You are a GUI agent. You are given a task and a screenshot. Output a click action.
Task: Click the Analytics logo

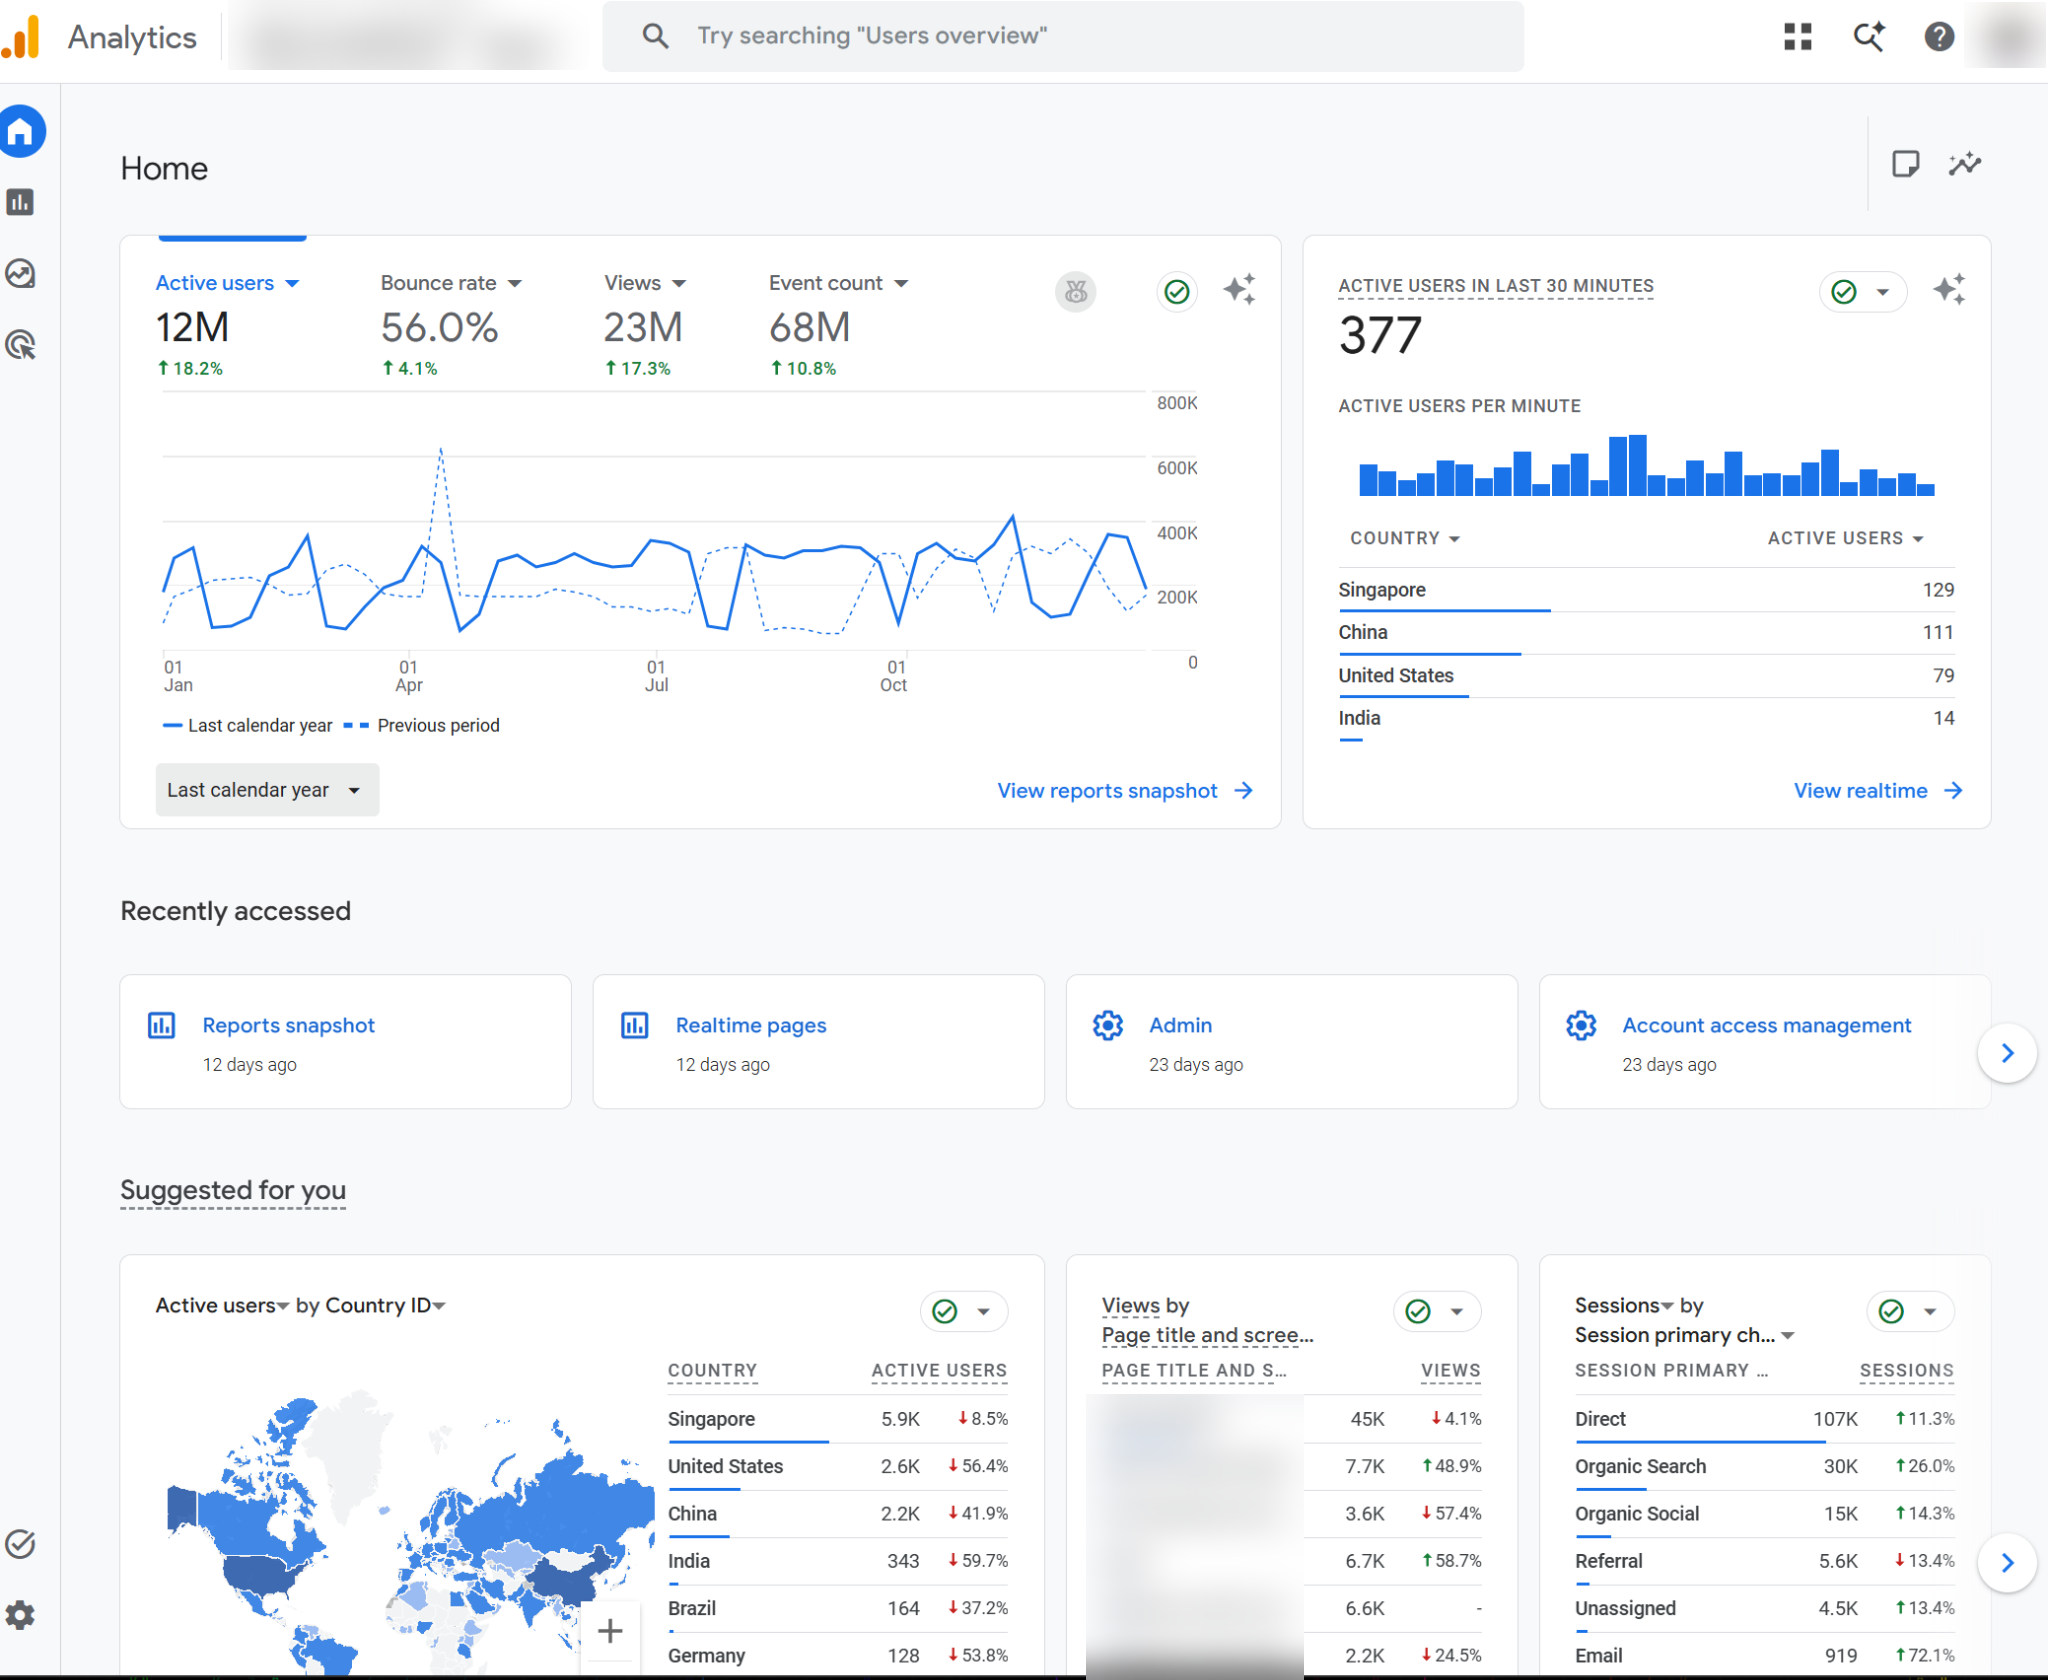click(21, 37)
